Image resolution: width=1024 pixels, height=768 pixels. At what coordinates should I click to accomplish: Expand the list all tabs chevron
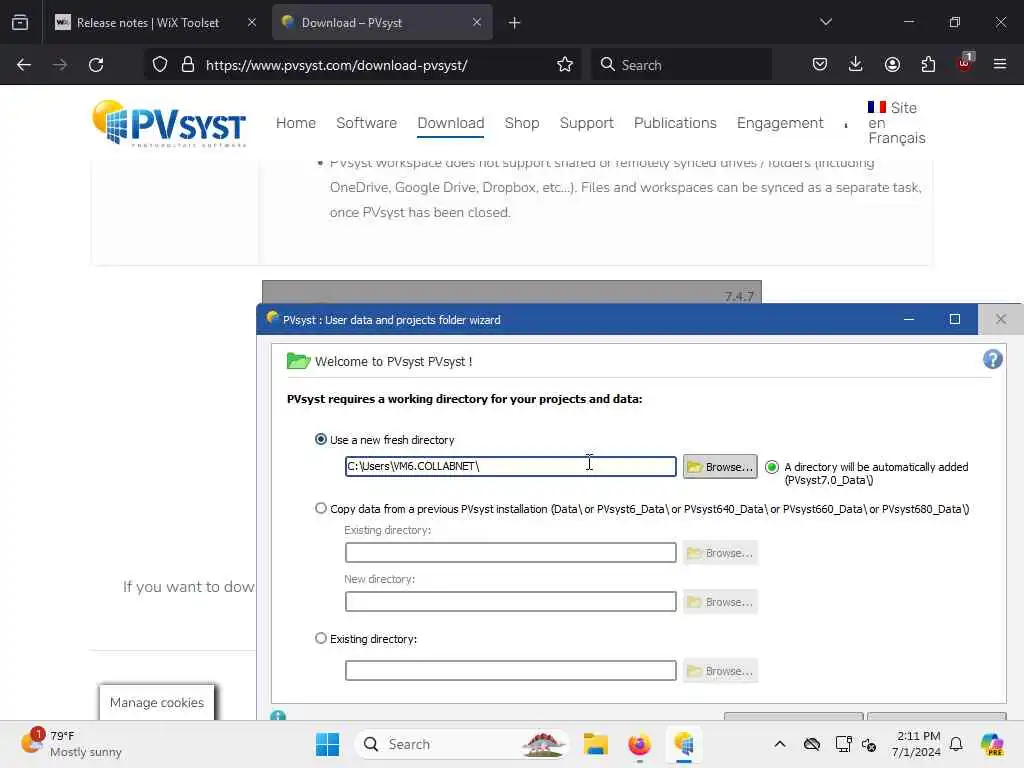(825, 22)
